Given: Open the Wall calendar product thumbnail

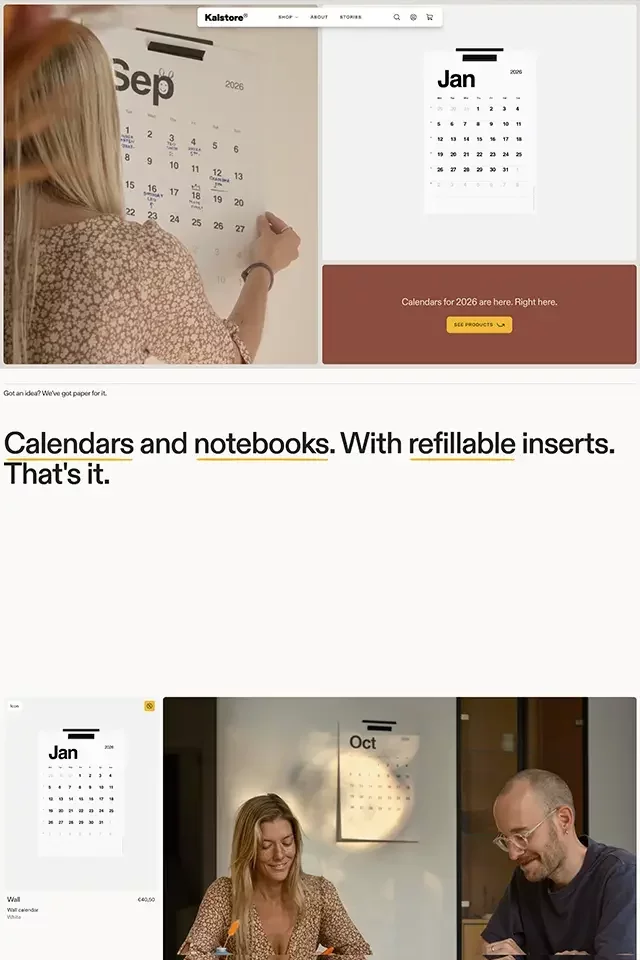Looking at the screenshot, I should click(81, 793).
